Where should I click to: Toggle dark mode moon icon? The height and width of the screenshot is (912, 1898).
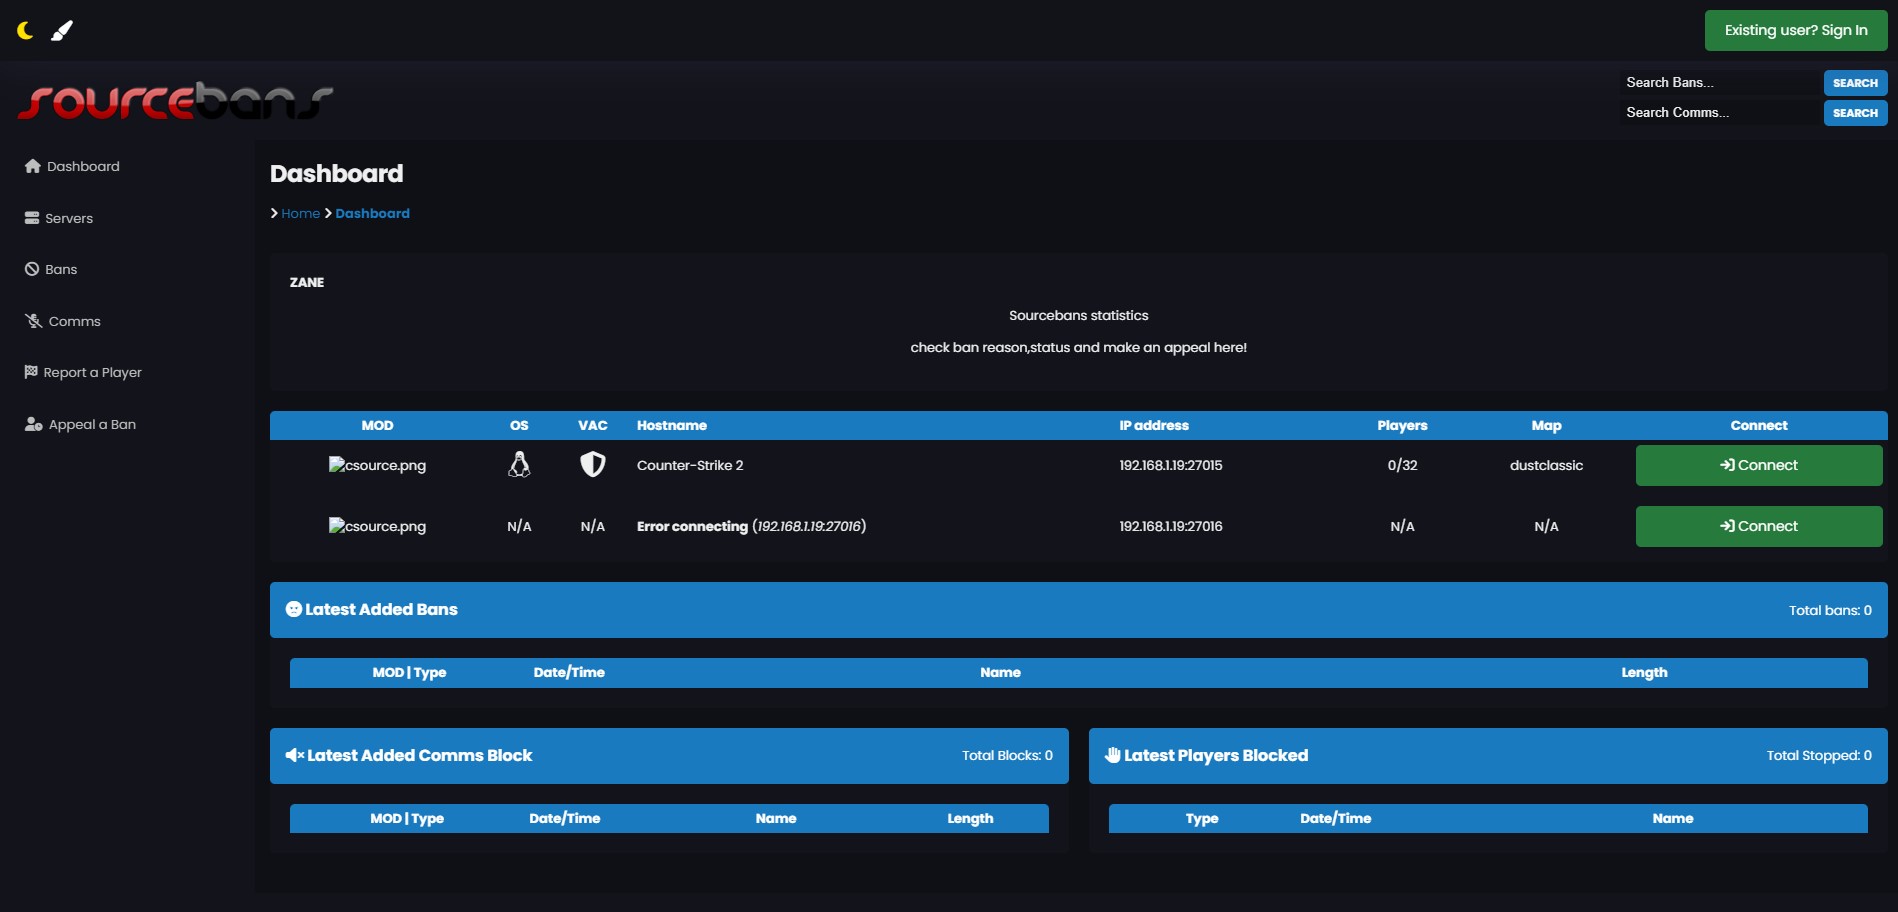(x=26, y=31)
